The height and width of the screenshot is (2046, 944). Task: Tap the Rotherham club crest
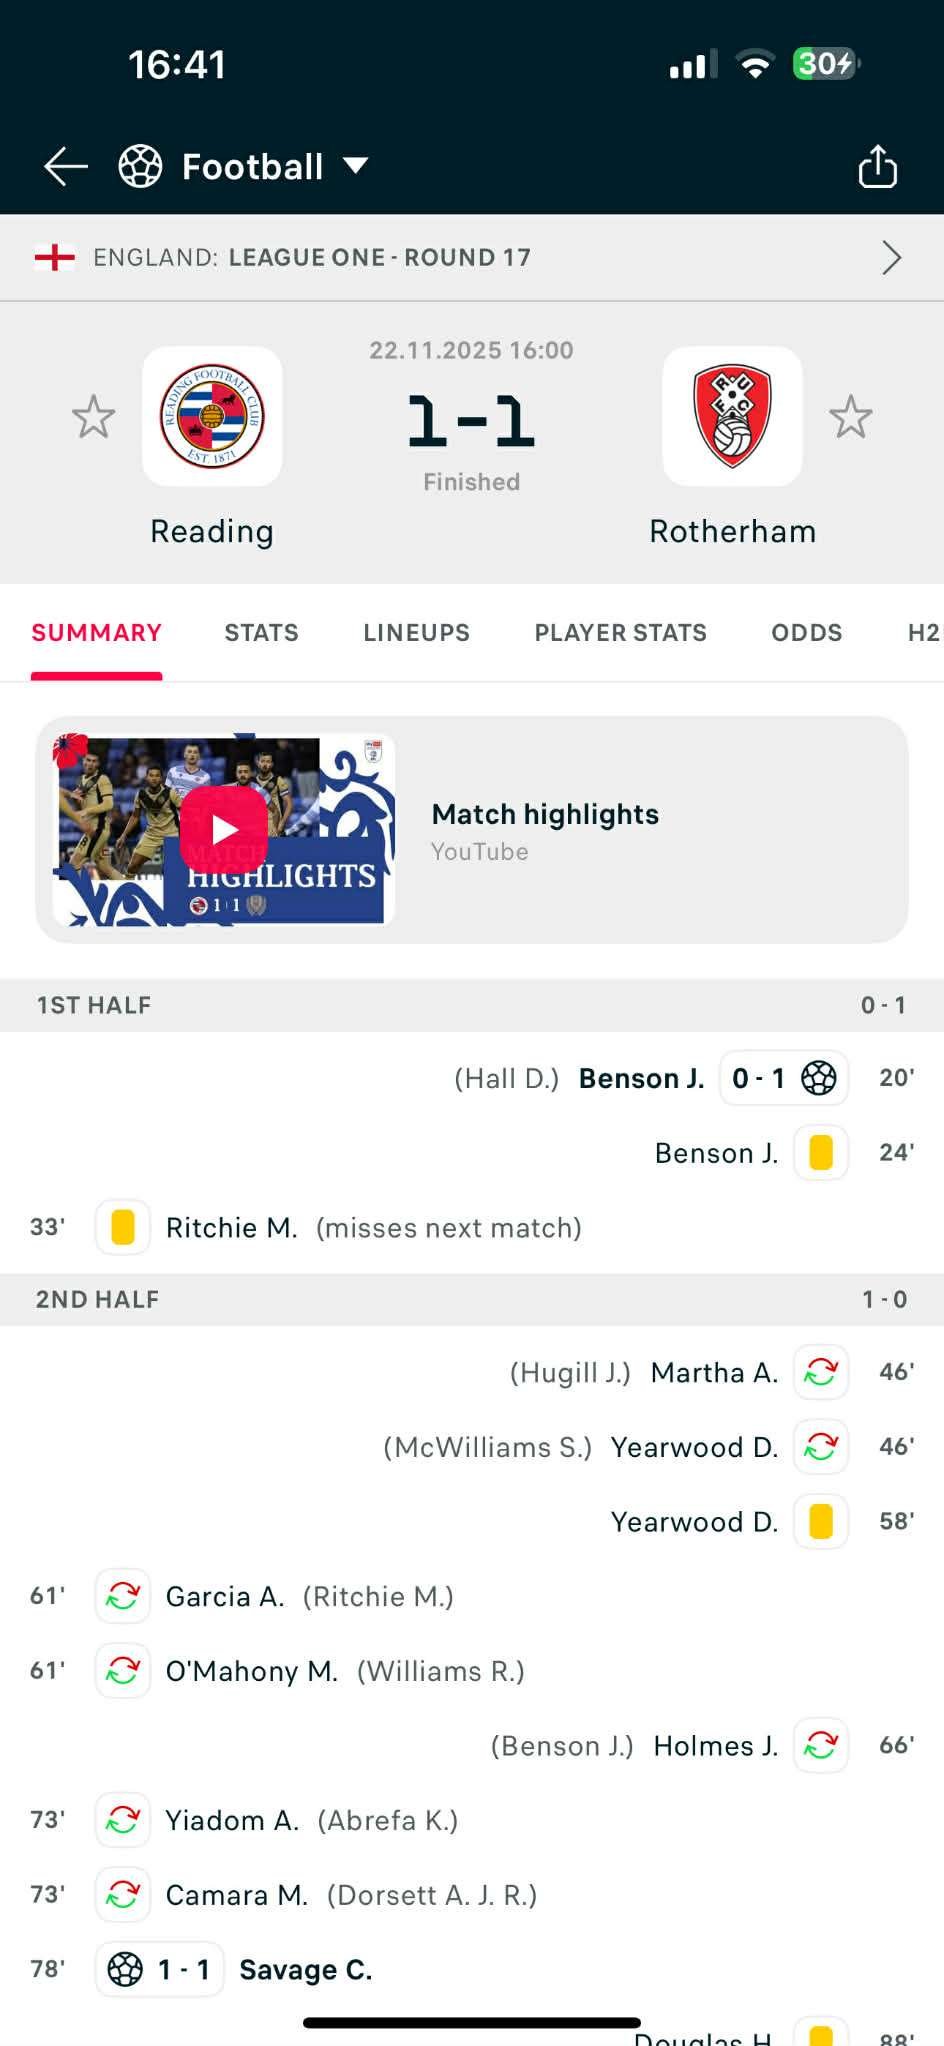732,416
